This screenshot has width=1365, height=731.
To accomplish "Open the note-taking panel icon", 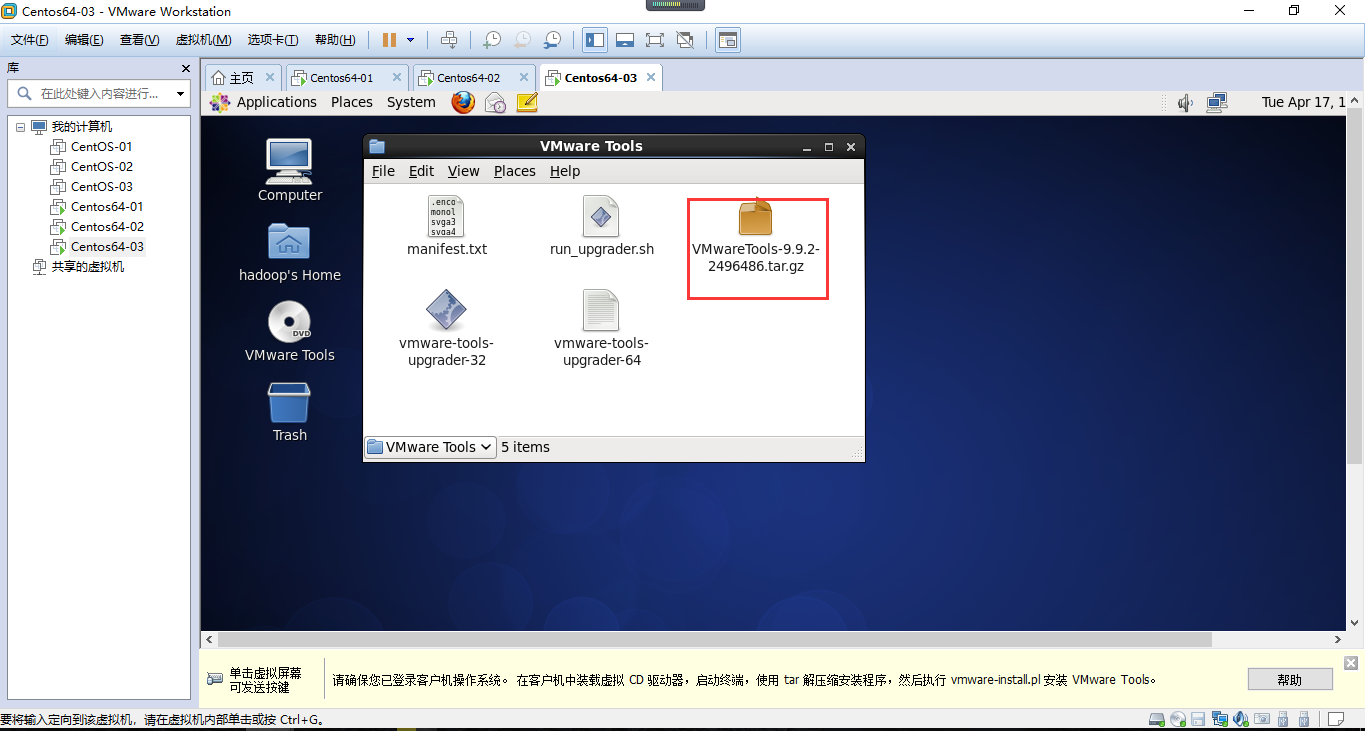I will (x=527, y=102).
